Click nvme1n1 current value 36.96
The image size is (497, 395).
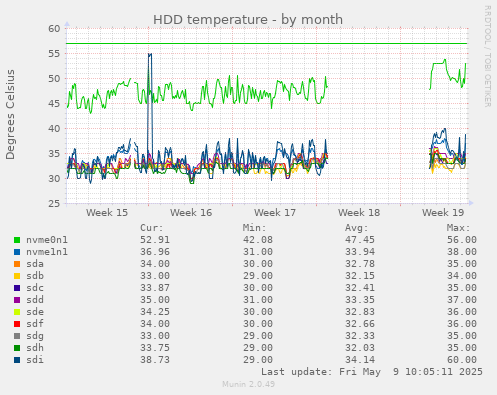point(155,252)
